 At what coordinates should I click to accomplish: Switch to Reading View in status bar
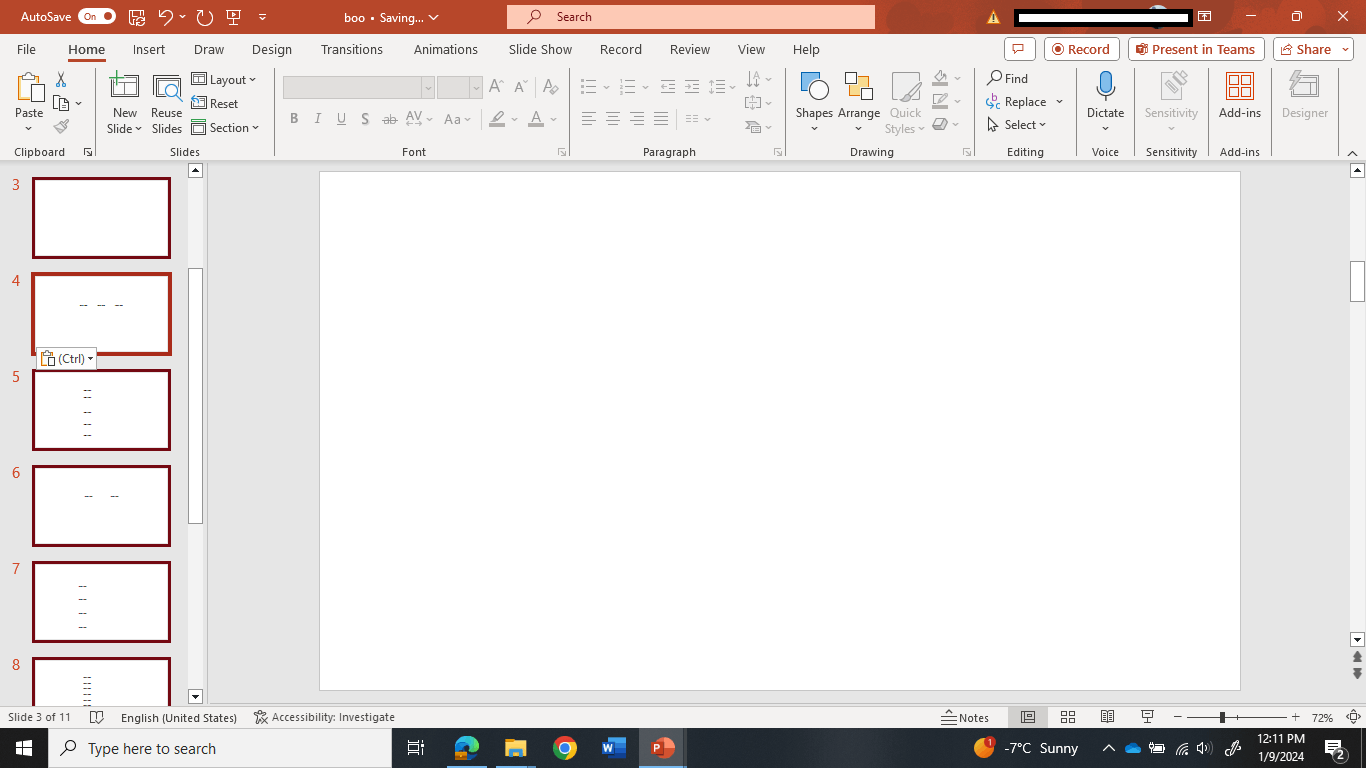click(x=1107, y=717)
